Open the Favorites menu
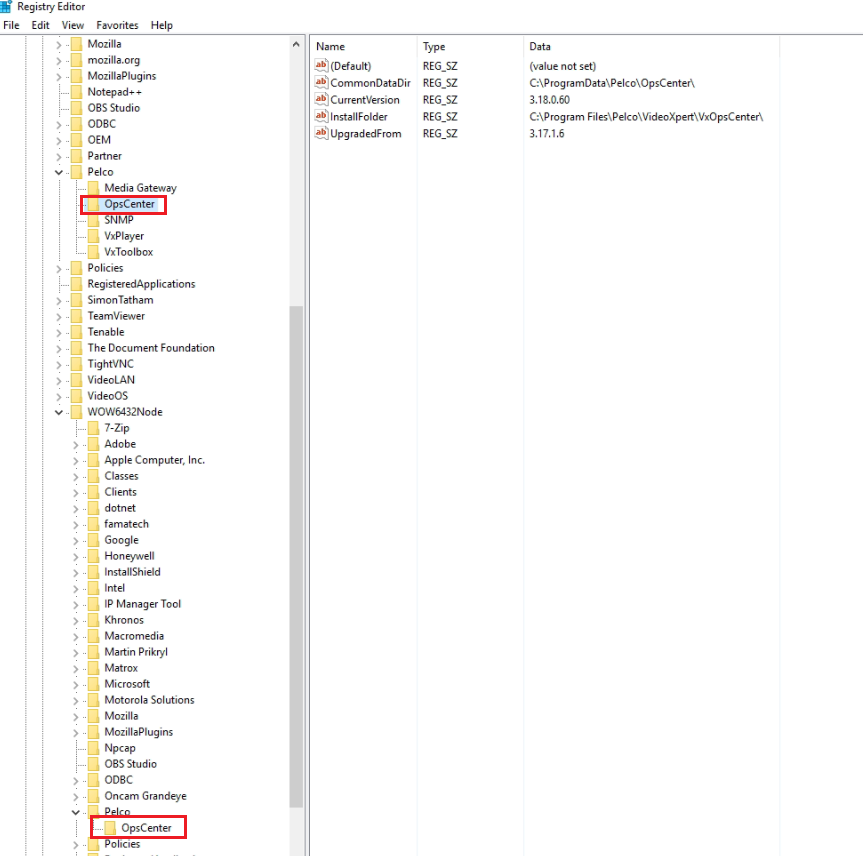The width and height of the screenshot is (866, 856). [117, 25]
